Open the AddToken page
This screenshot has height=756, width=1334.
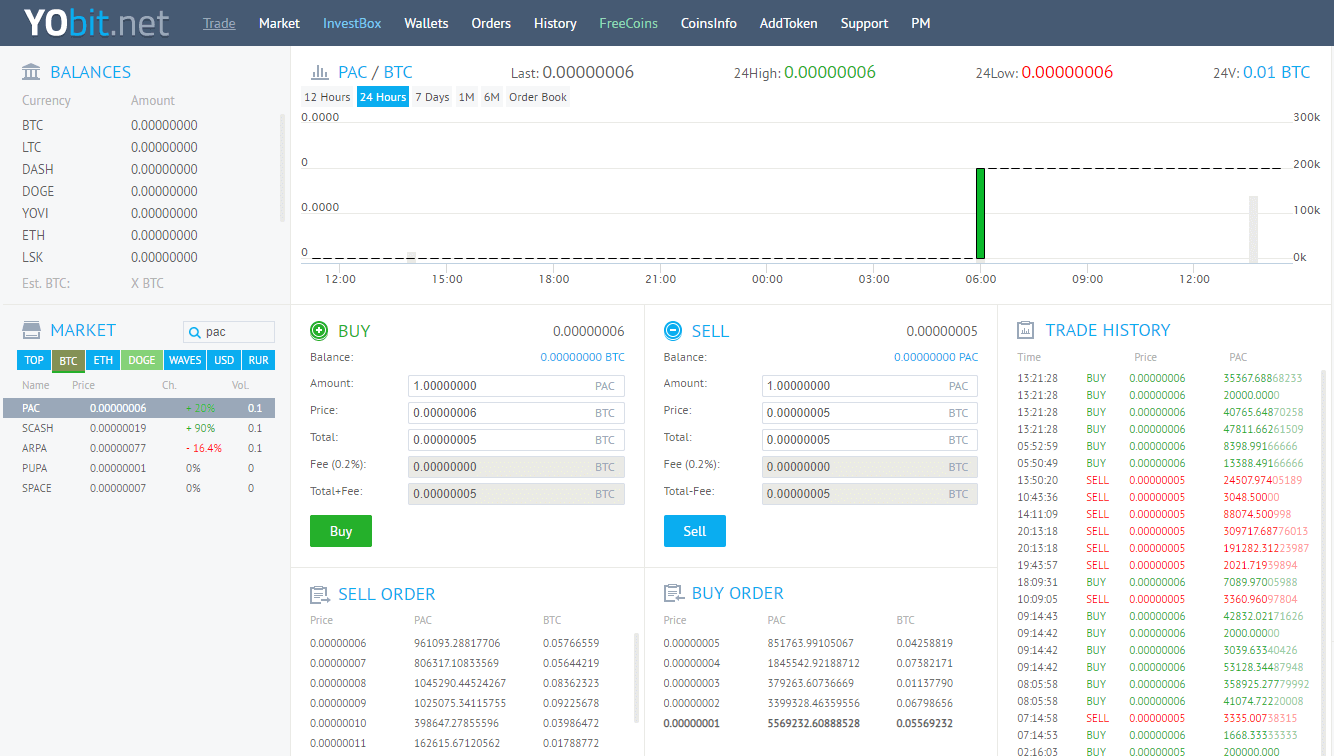coord(788,23)
